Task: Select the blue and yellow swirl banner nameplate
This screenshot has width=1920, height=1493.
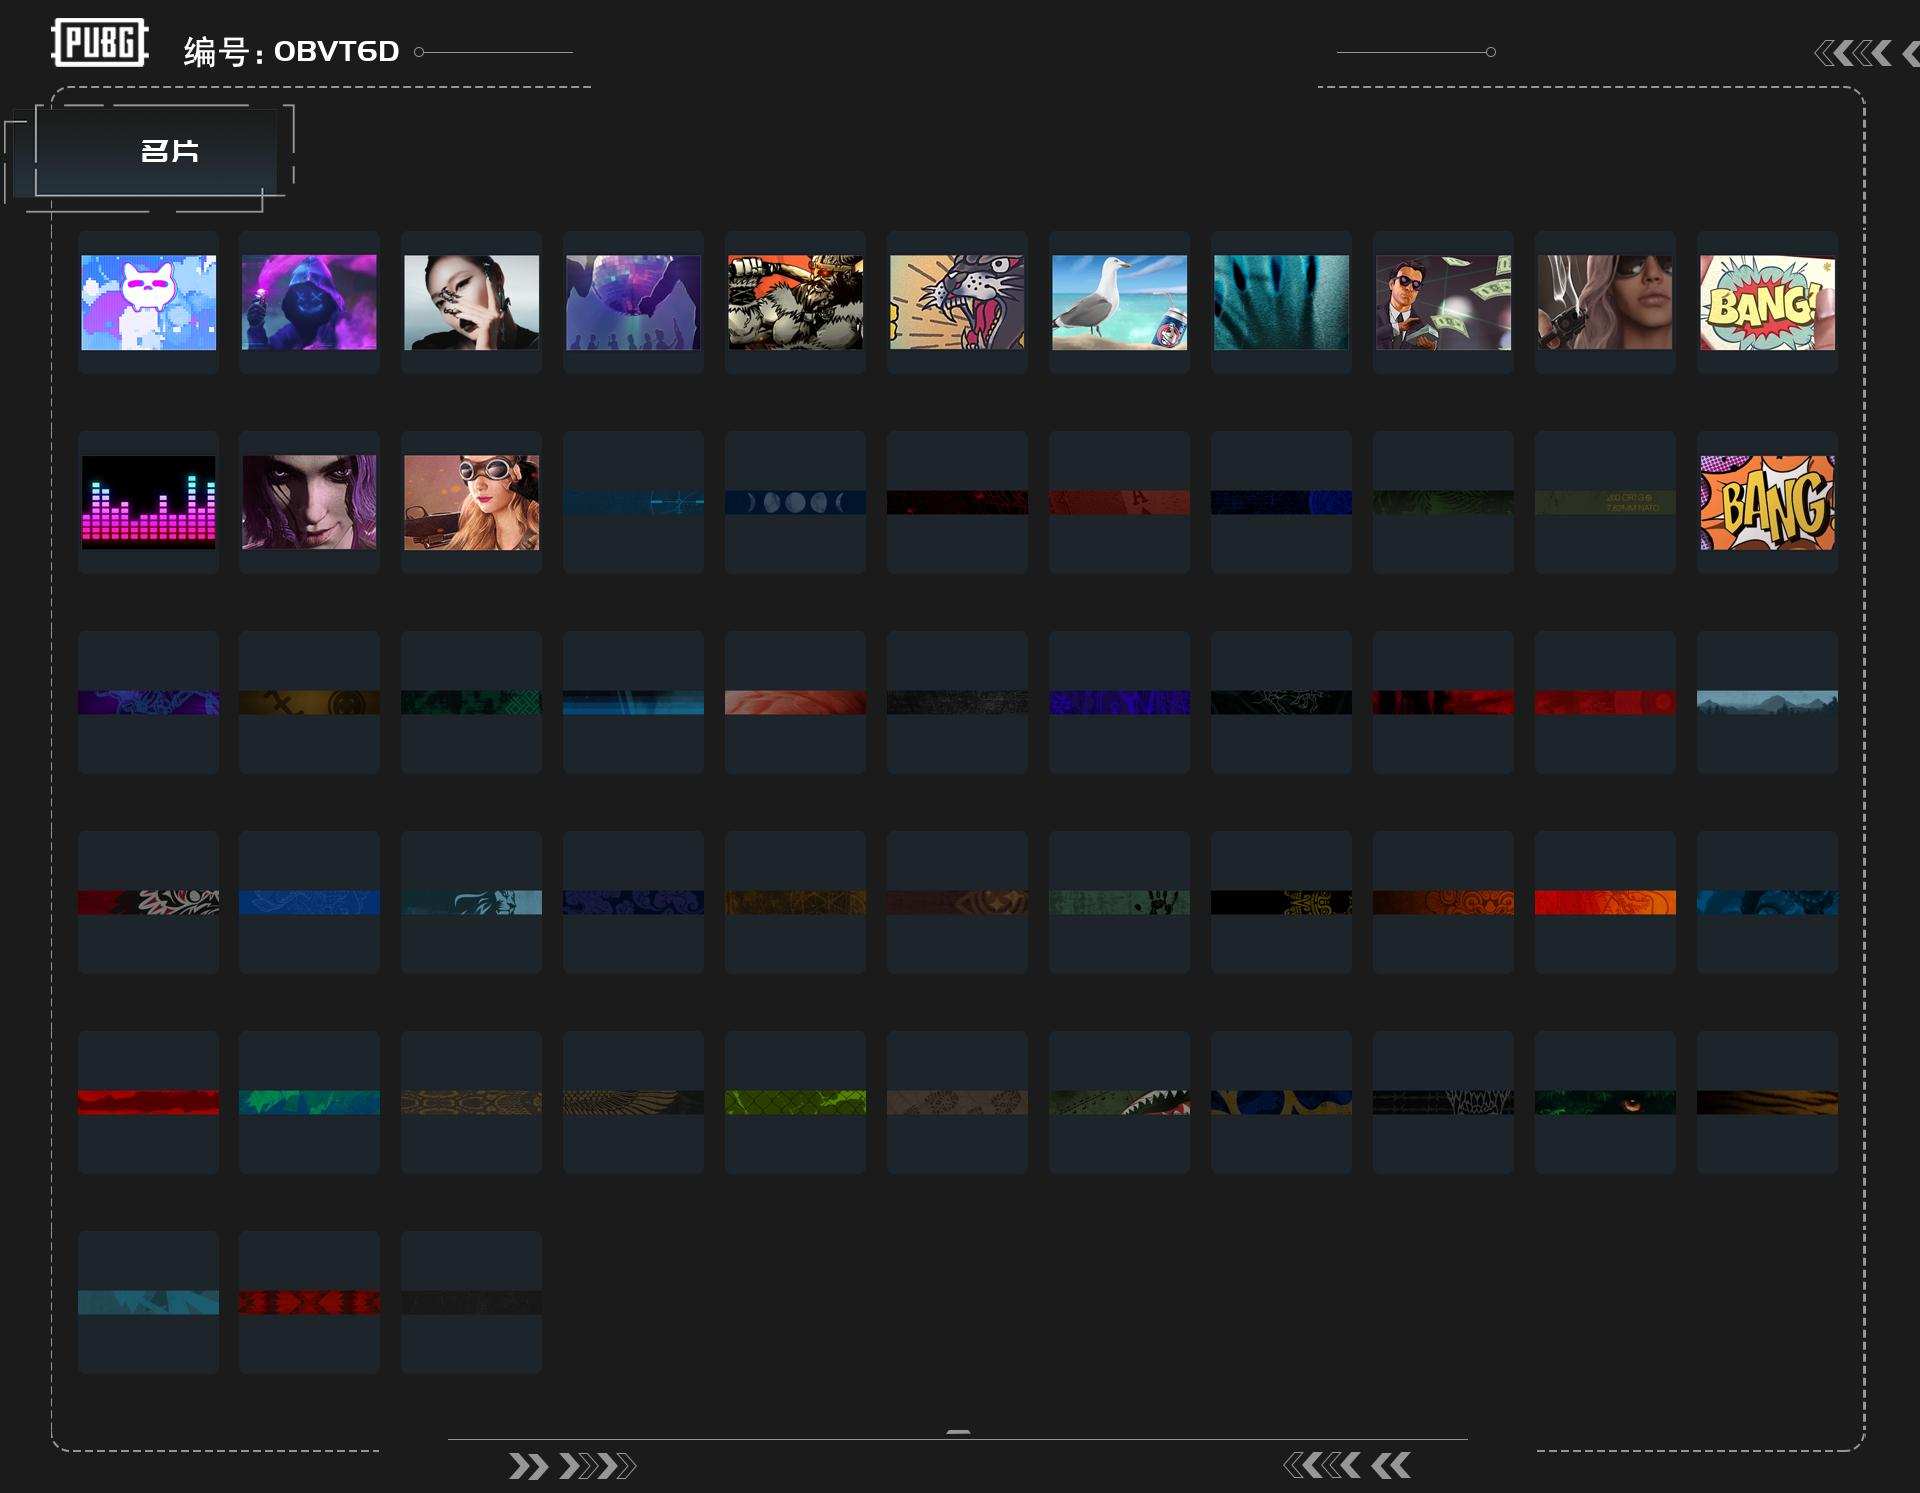Action: [x=1281, y=1102]
